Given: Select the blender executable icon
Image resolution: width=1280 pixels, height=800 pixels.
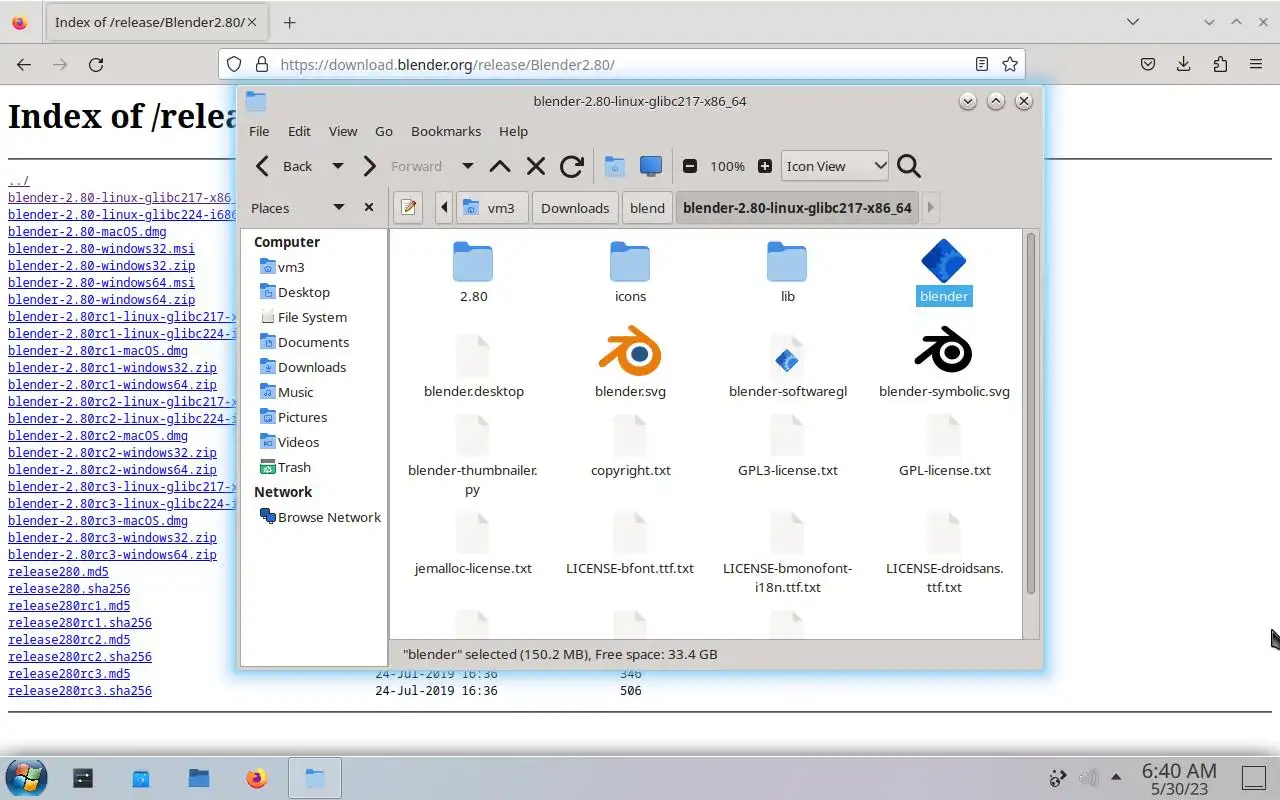Looking at the screenshot, I should coord(944,260).
